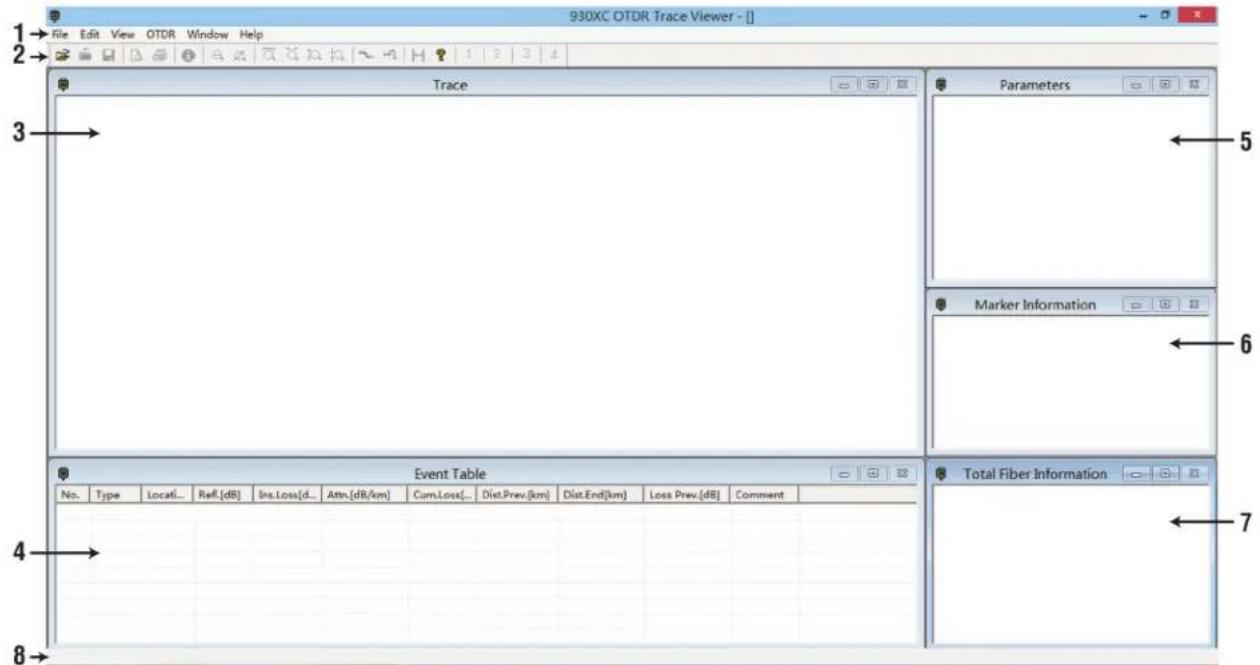
Task: Click the Cum.Loss column header
Action: (x=442, y=494)
